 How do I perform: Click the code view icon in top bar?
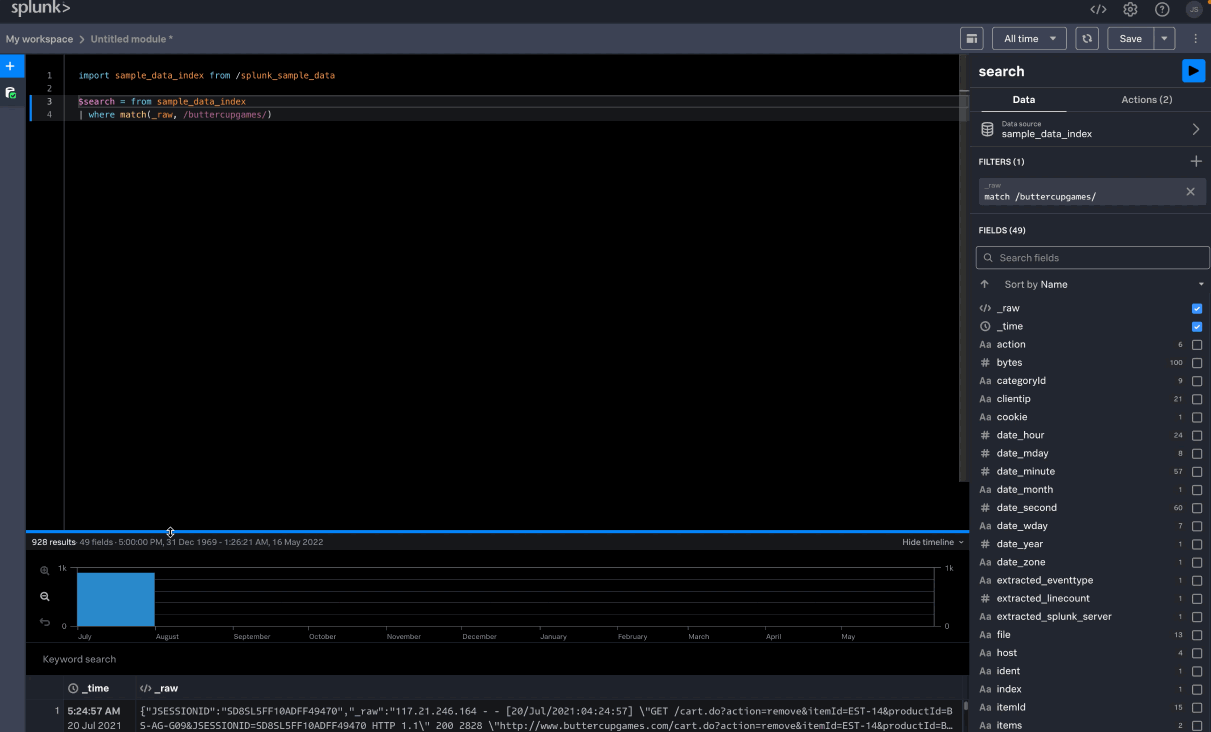click(x=1098, y=9)
